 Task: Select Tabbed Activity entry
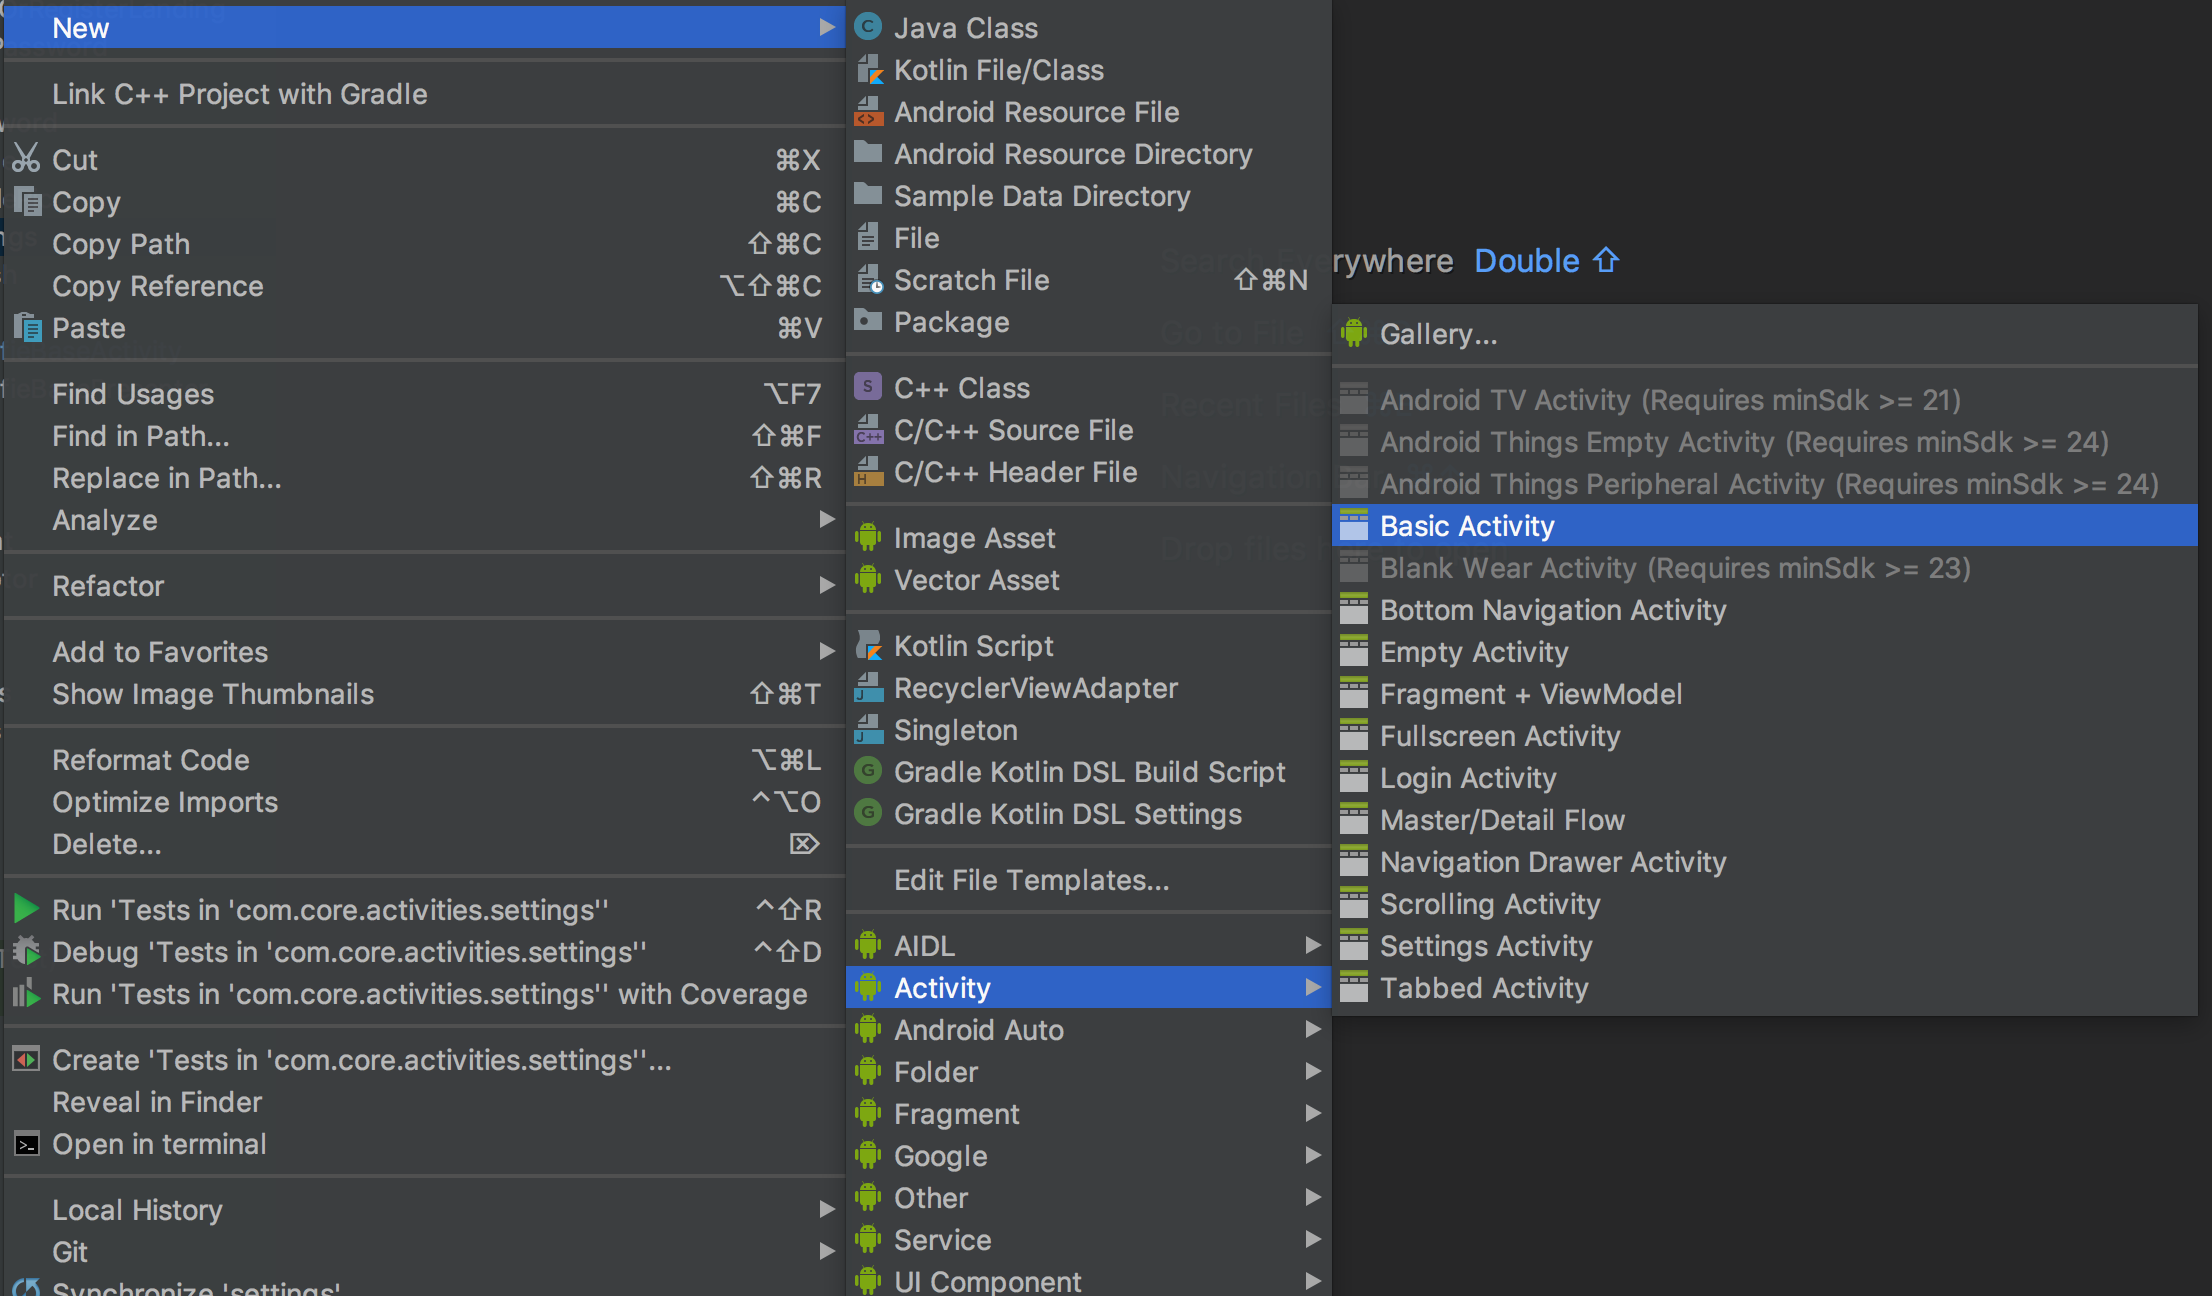point(1764,987)
